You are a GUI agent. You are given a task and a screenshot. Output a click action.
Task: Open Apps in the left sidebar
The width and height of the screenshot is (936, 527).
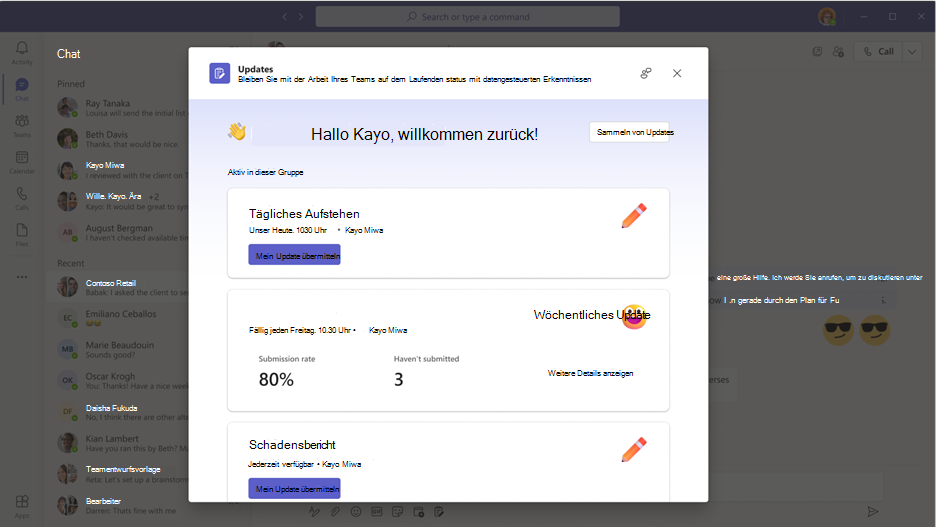(22, 506)
